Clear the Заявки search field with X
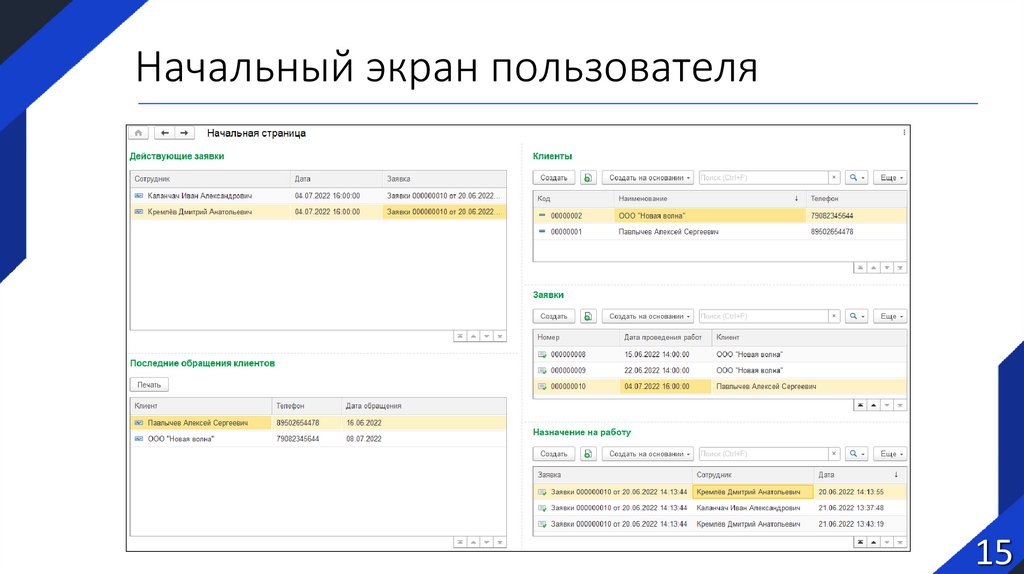 point(834,316)
